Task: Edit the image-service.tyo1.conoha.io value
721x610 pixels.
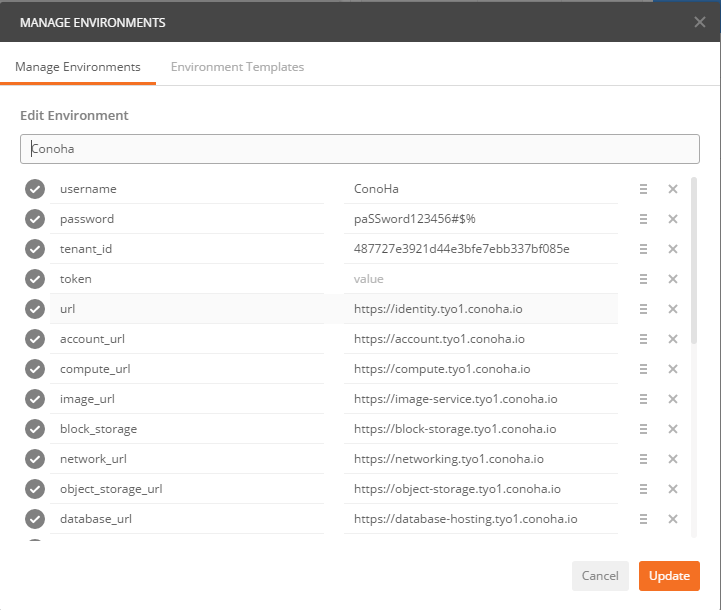Action: (x=481, y=399)
